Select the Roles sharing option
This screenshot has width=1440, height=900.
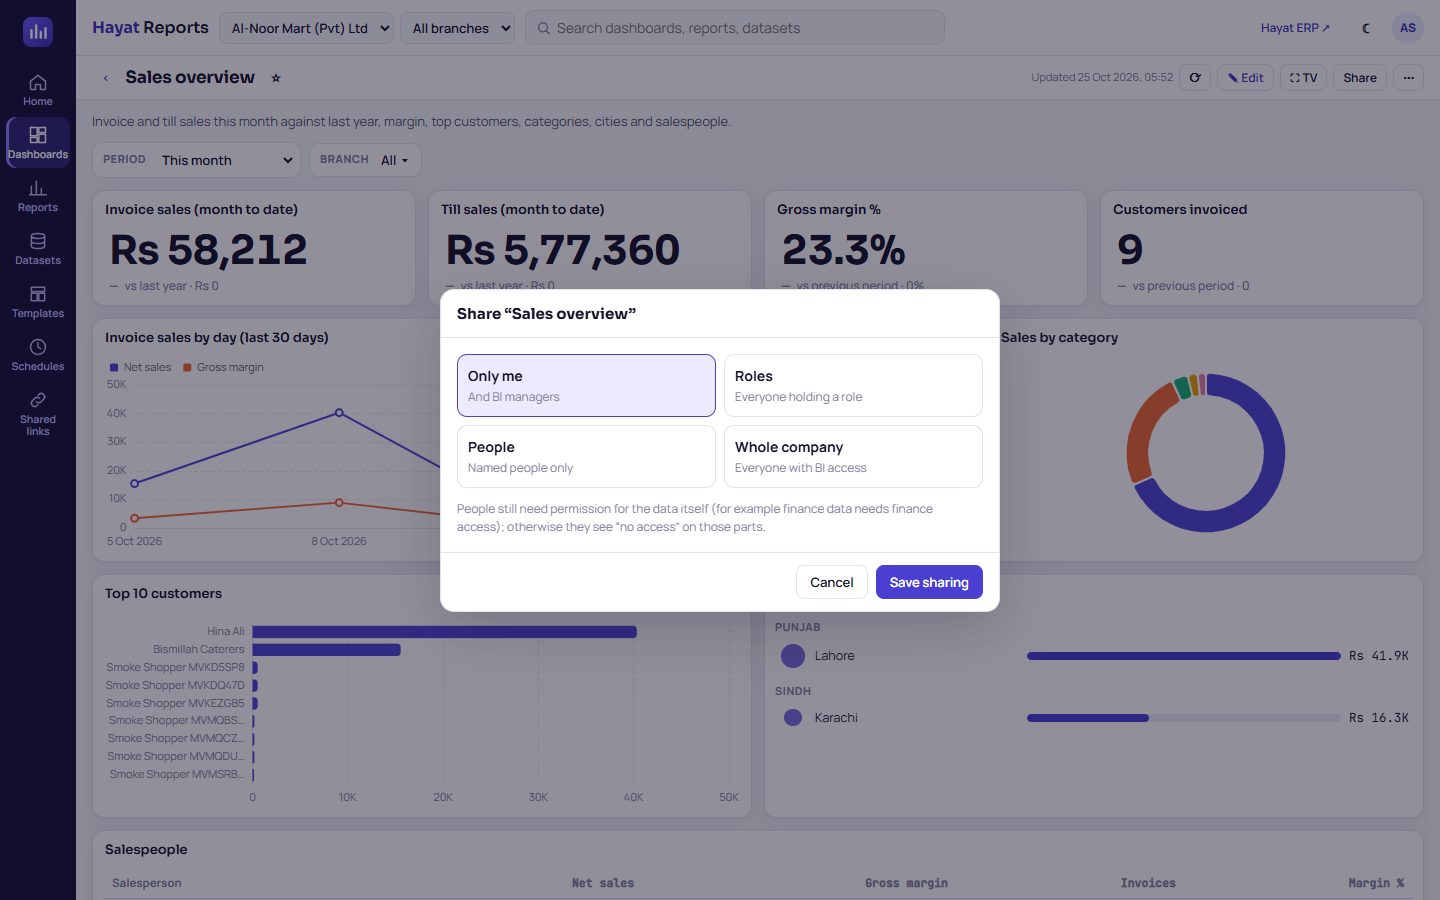pos(853,385)
